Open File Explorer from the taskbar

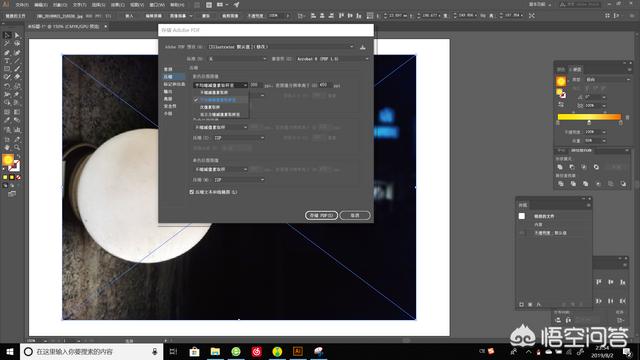[x=215, y=351]
